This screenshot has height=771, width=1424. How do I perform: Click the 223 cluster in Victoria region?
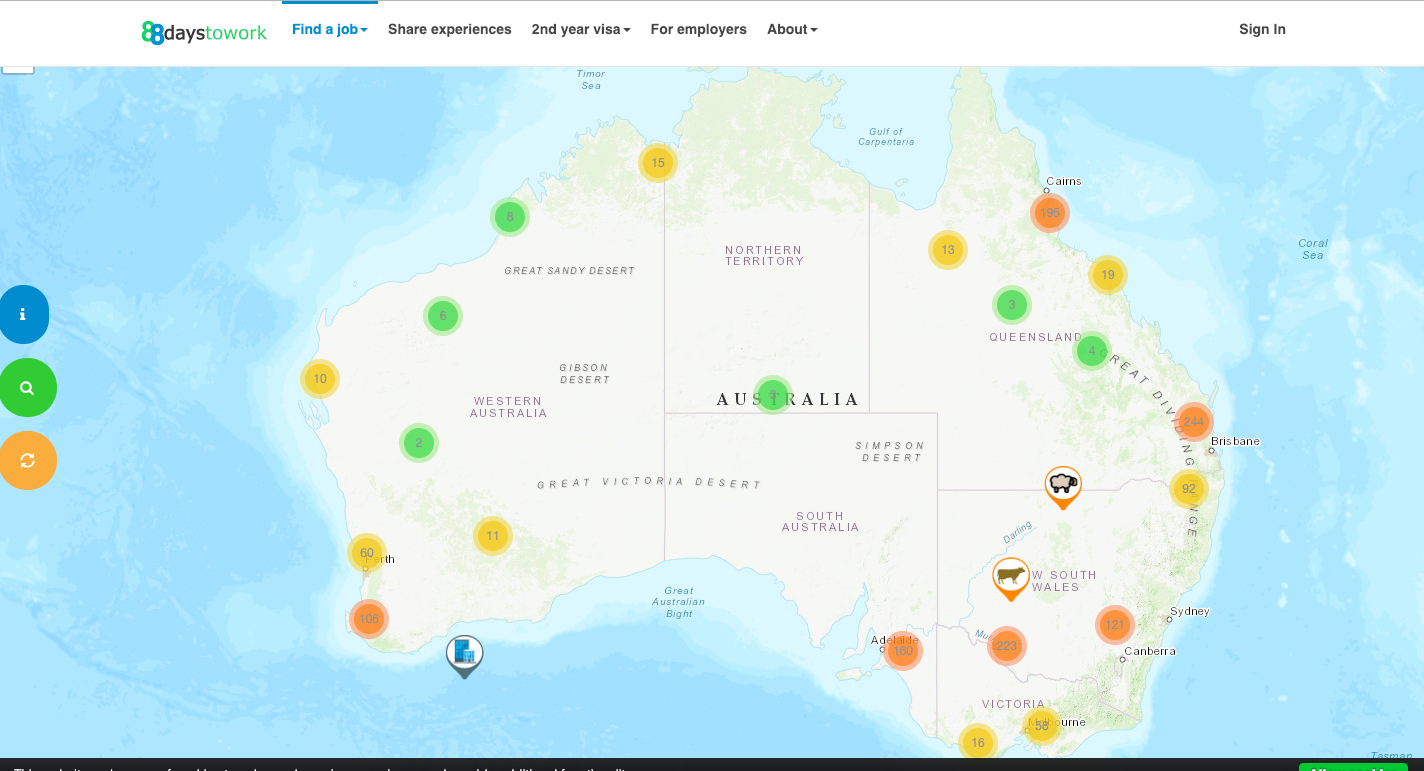coord(1007,646)
